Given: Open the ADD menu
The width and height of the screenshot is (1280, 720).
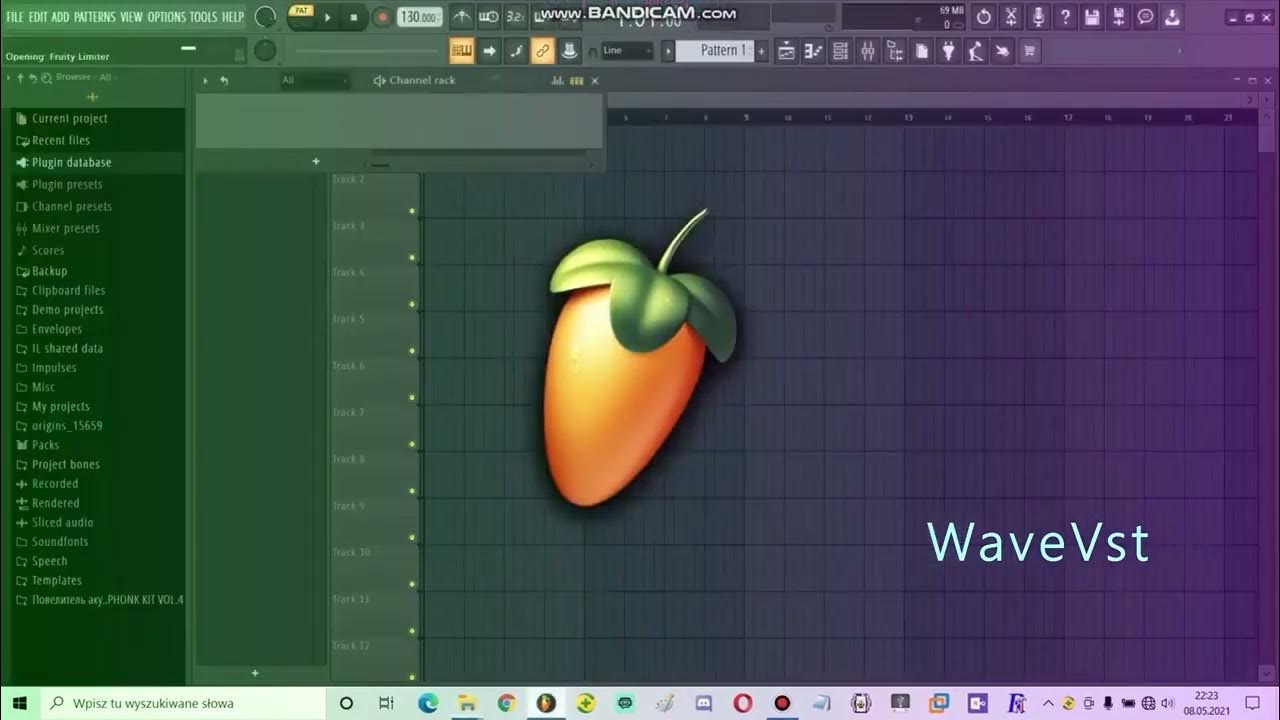Looking at the screenshot, I should pos(61,17).
